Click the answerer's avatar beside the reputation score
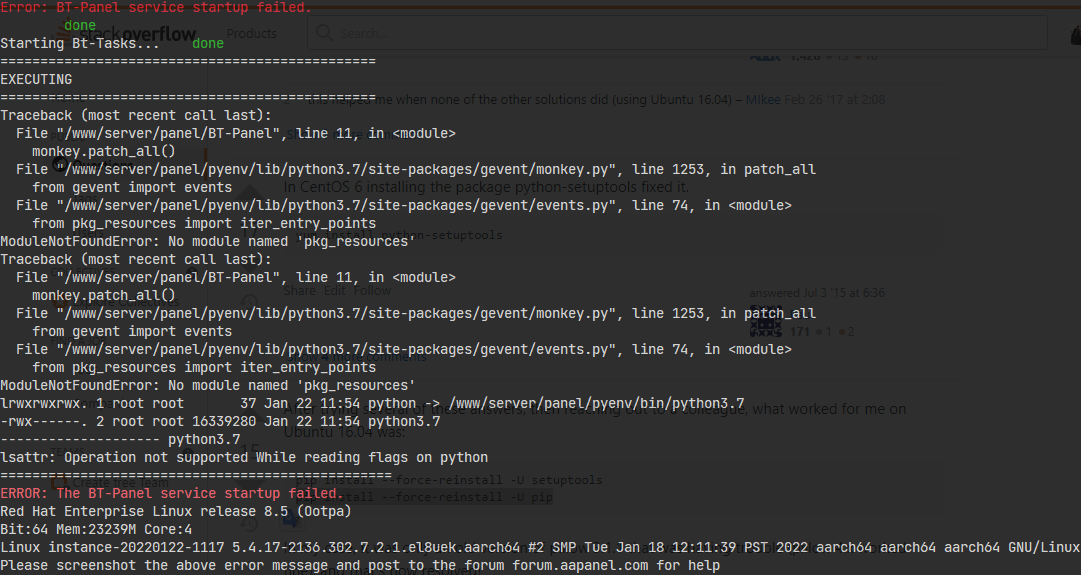Screen dimensions: 1081x575 [765, 322]
